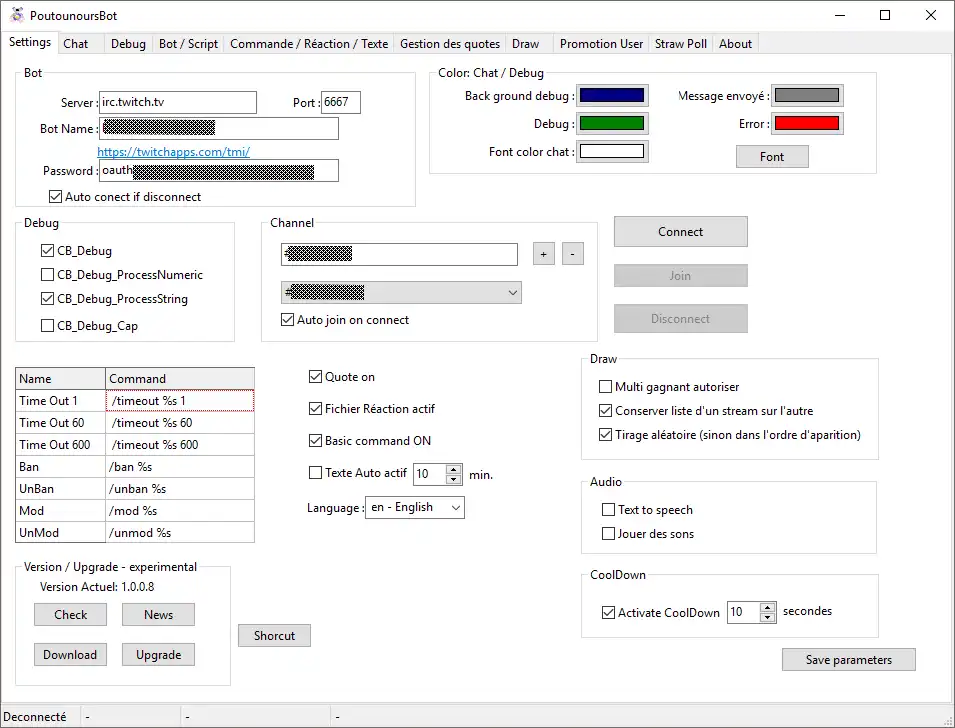The width and height of the screenshot is (955, 728).
Task: Click the /timeout %s 600 cell
Action: coord(180,445)
